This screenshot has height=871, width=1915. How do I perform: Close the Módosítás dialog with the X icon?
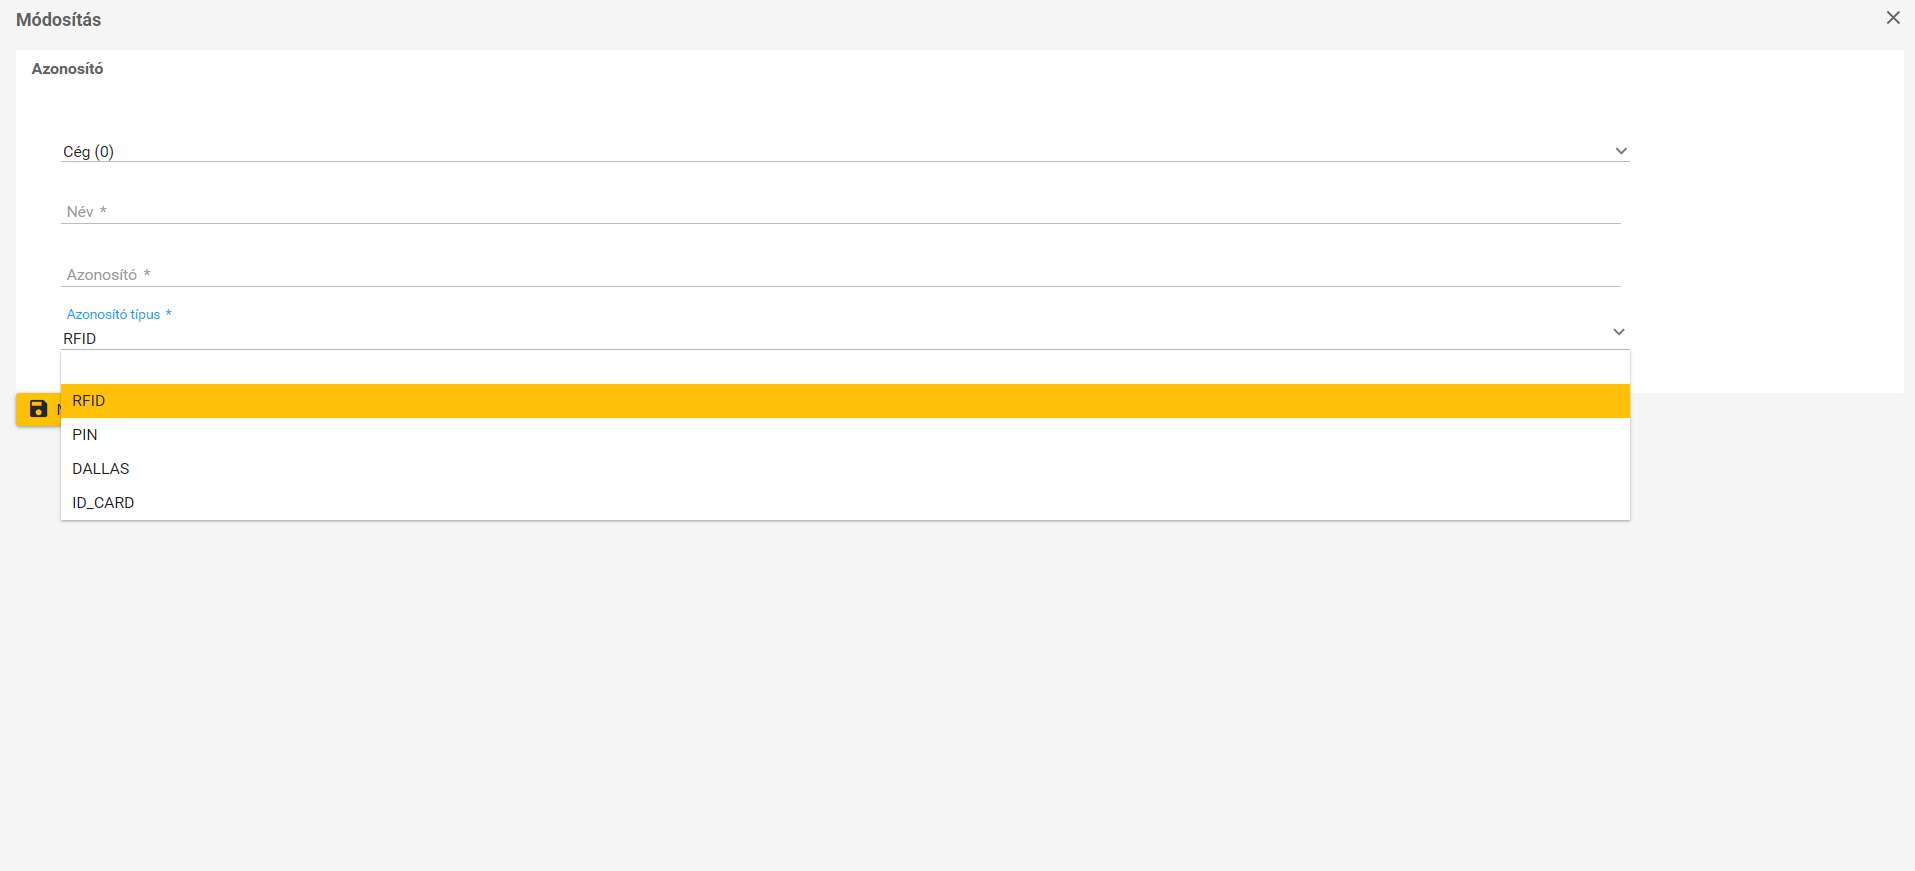pyautogui.click(x=1893, y=18)
